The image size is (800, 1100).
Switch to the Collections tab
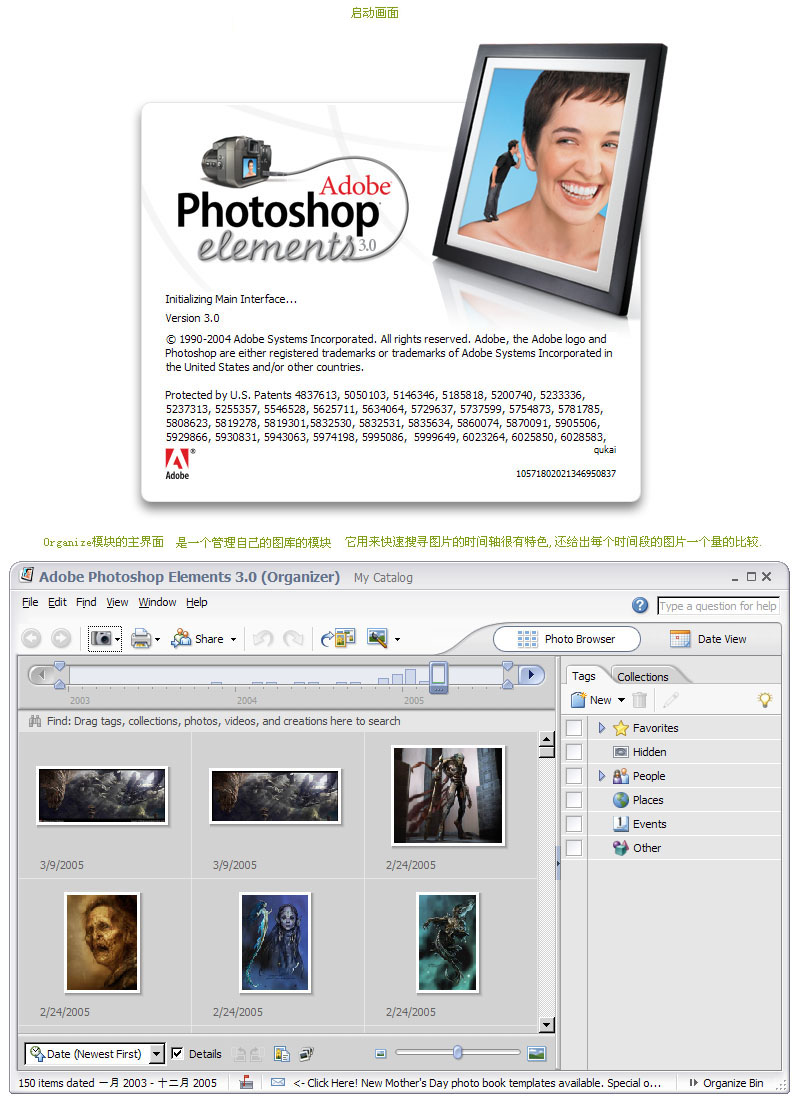coord(643,676)
